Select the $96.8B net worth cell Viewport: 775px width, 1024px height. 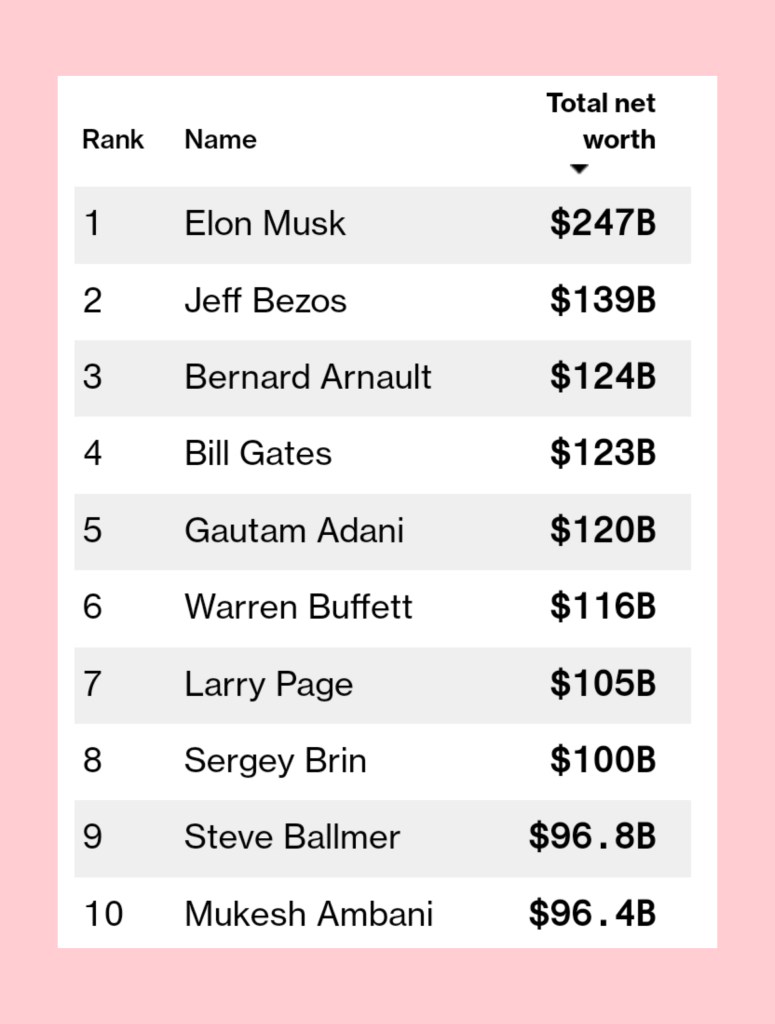tap(592, 838)
